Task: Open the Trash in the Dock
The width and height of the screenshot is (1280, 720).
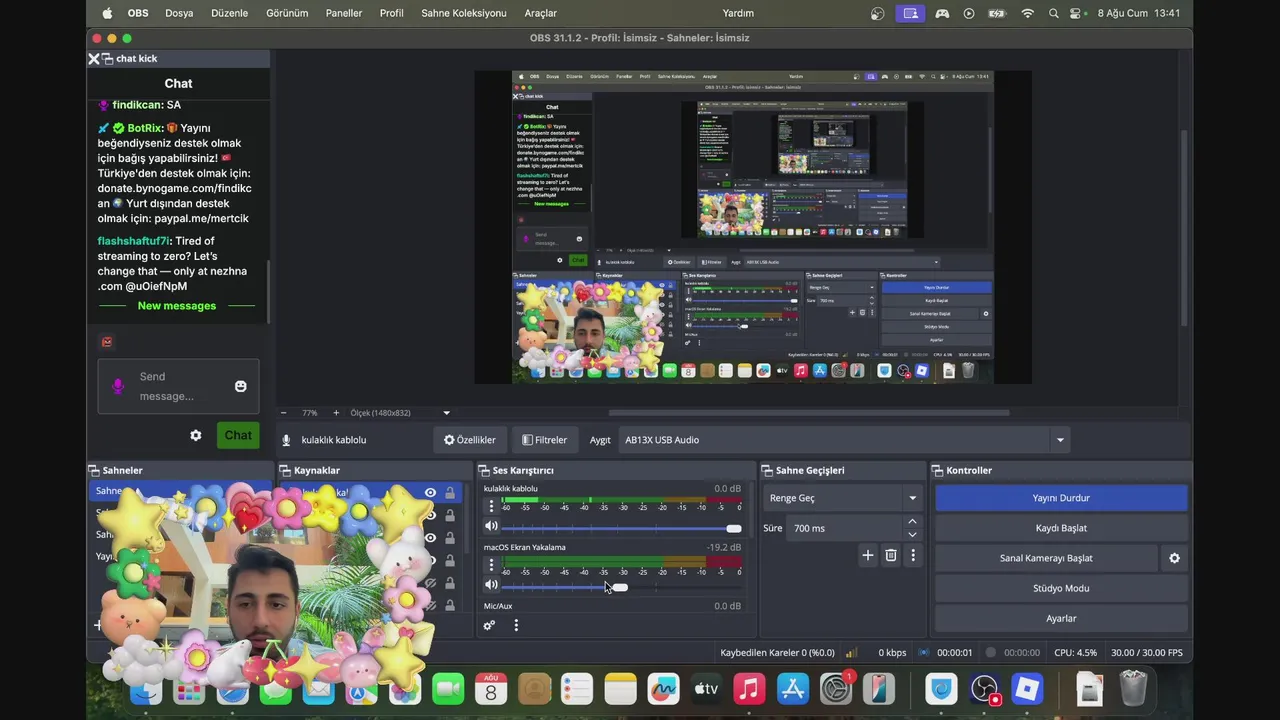Action: (x=1133, y=689)
